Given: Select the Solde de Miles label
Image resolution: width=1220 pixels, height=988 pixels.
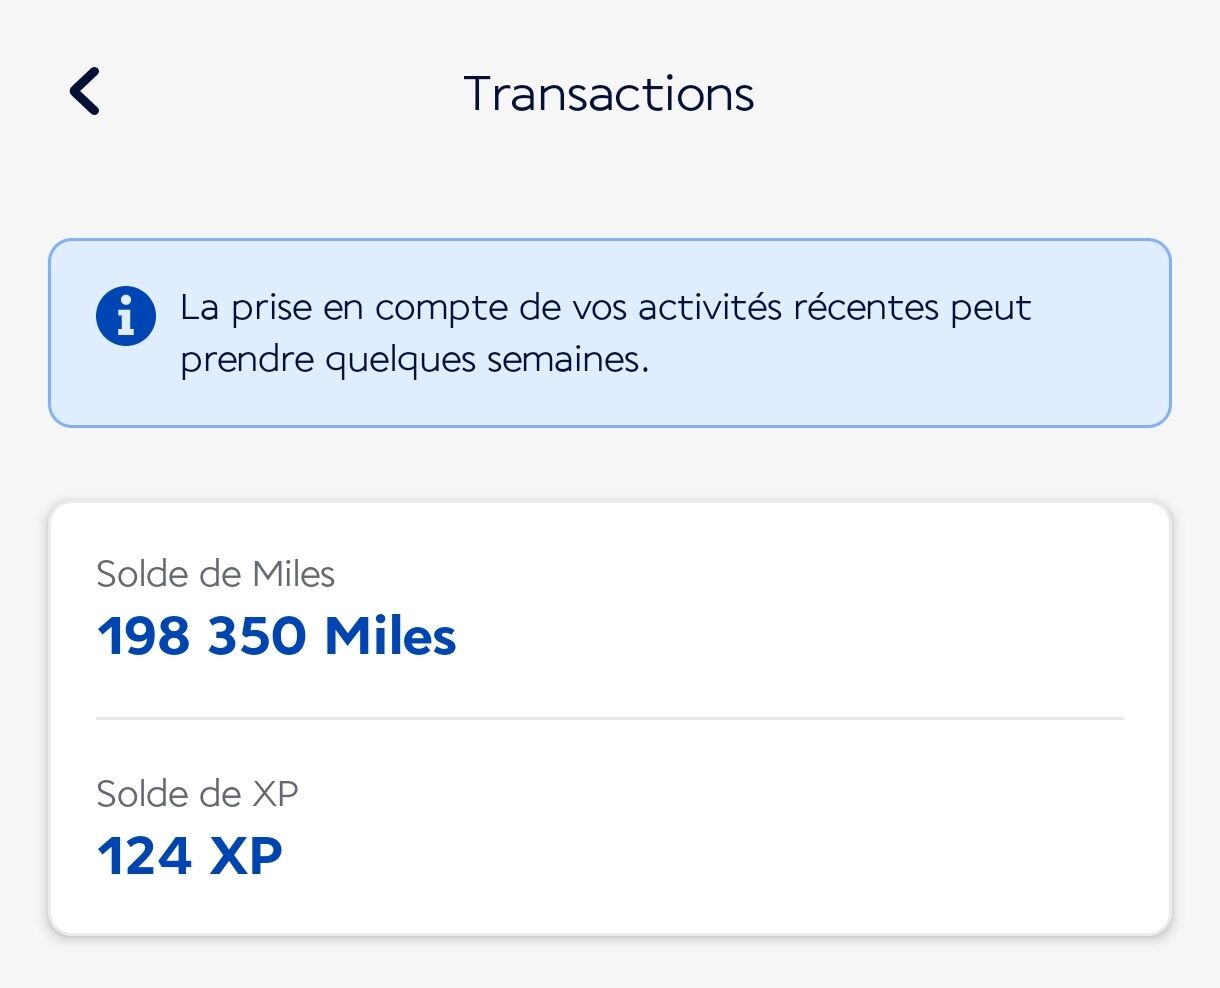Looking at the screenshot, I should tap(215, 574).
